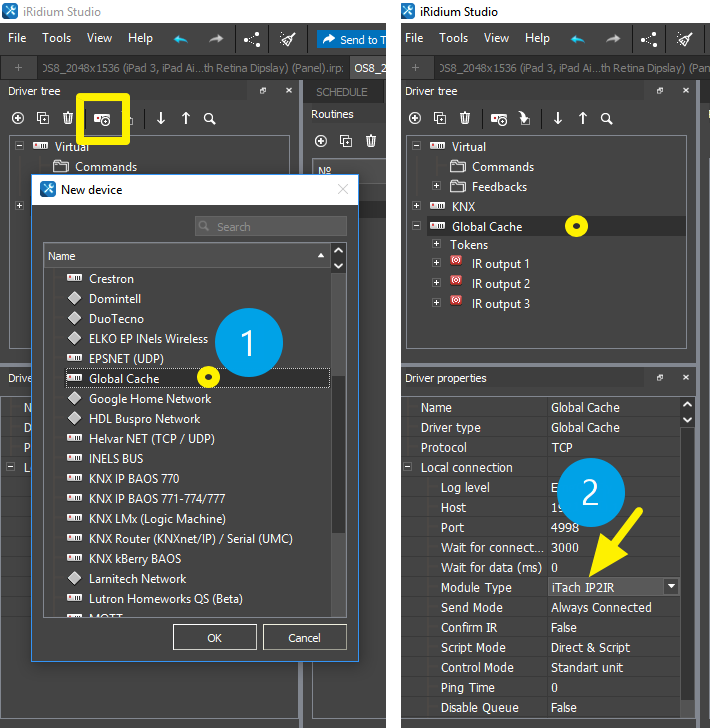Click add driver plus icon in right Driver tree
The image size is (710, 728).
(x=415, y=118)
